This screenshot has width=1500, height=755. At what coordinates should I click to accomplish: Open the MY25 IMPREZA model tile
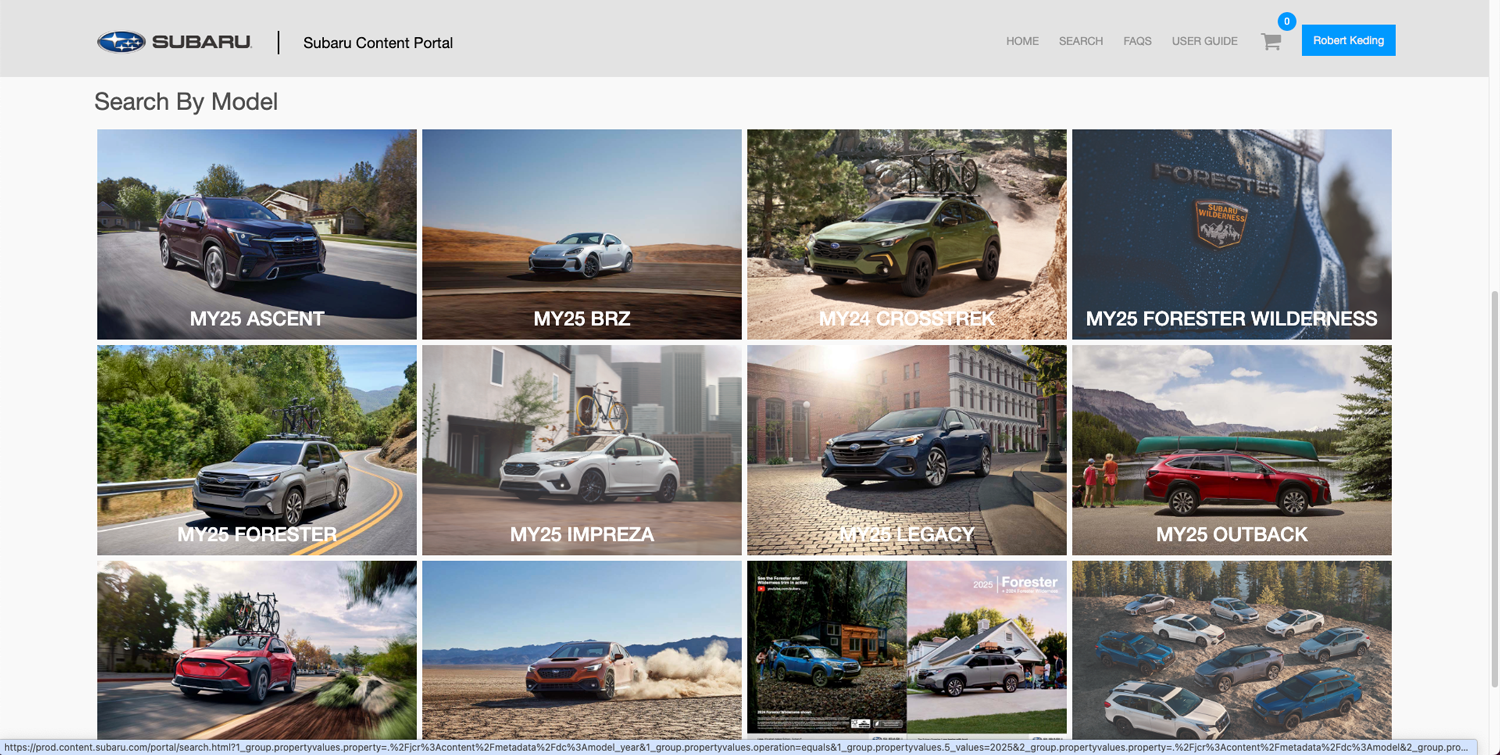coord(582,450)
